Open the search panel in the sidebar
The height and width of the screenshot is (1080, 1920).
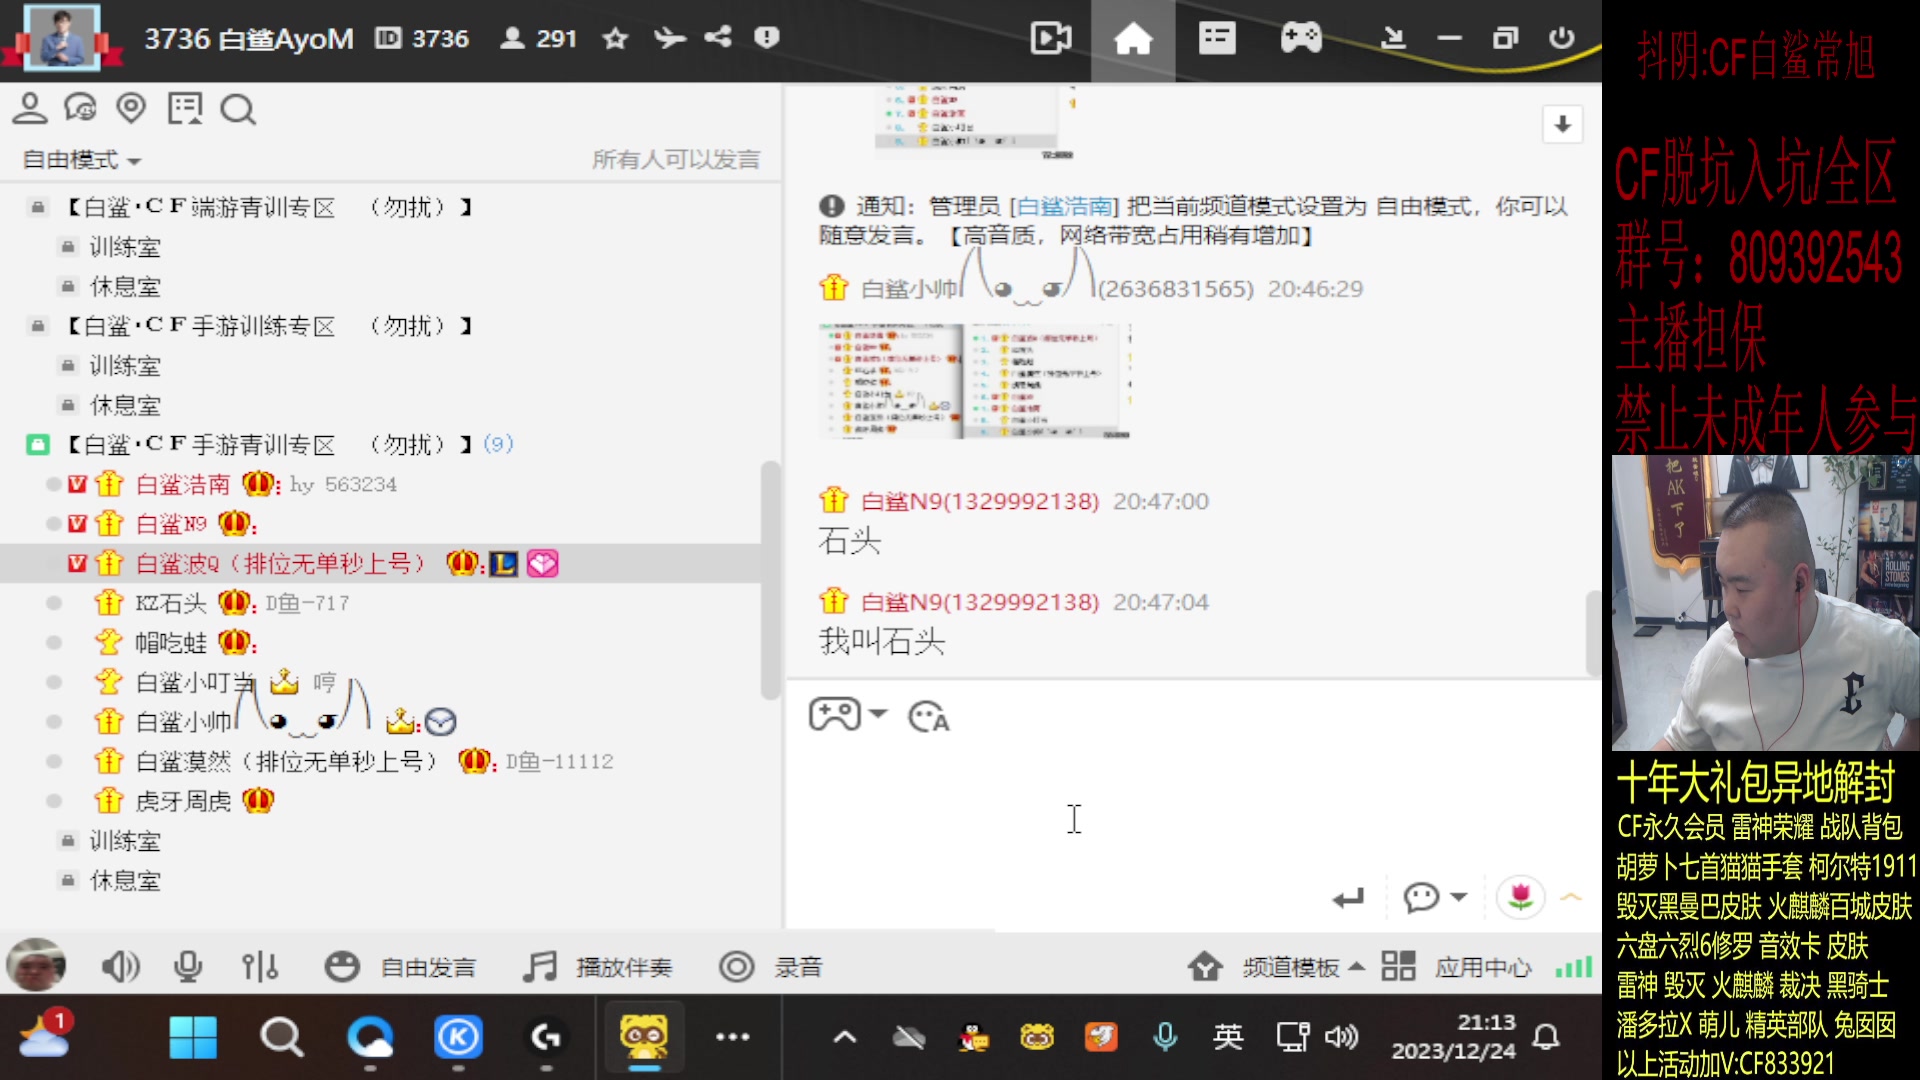[x=236, y=108]
